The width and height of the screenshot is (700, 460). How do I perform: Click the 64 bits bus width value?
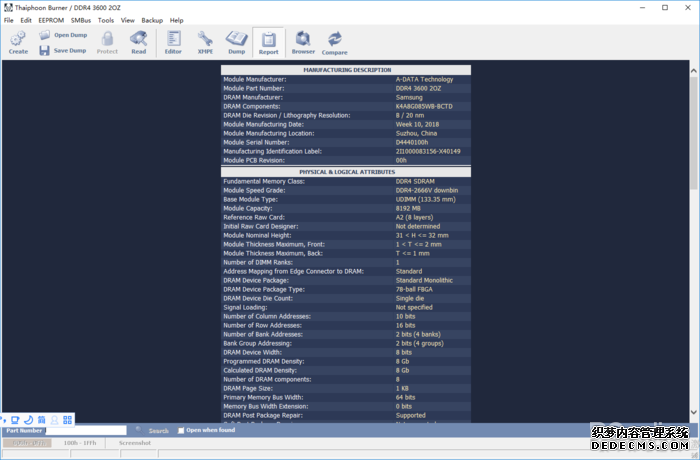405,397
